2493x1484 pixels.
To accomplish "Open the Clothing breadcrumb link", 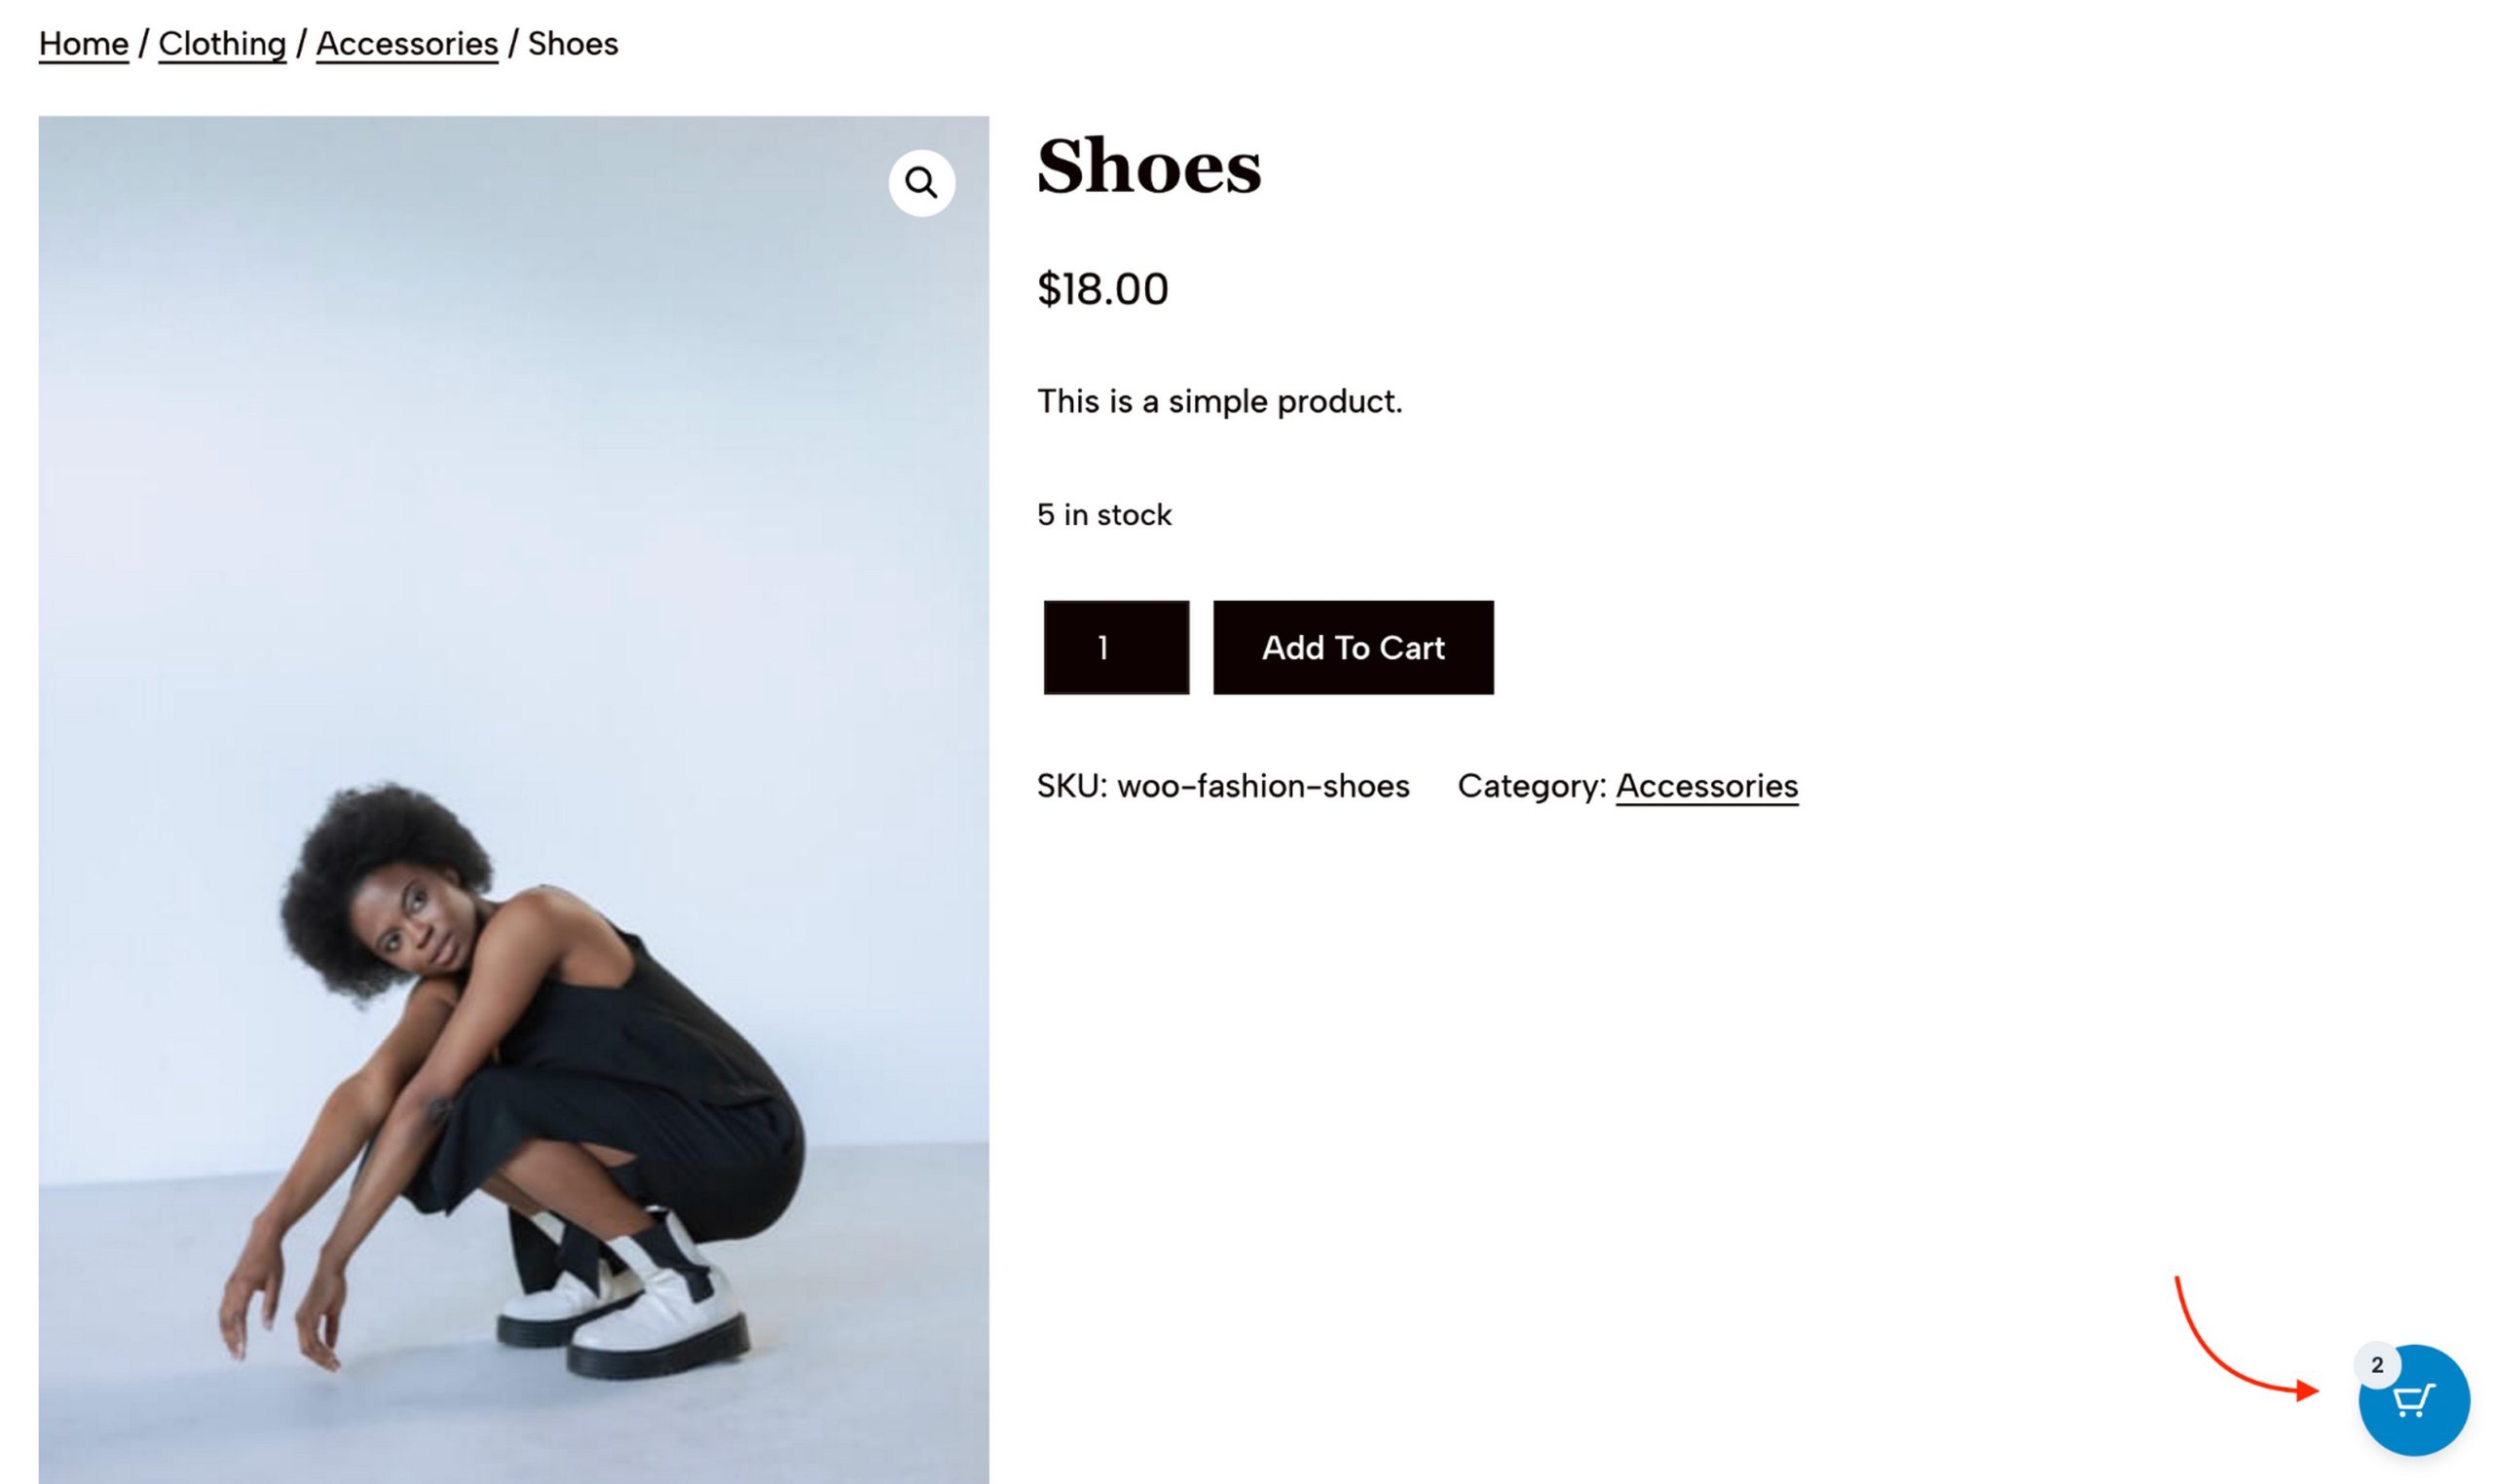I will tap(222, 44).
